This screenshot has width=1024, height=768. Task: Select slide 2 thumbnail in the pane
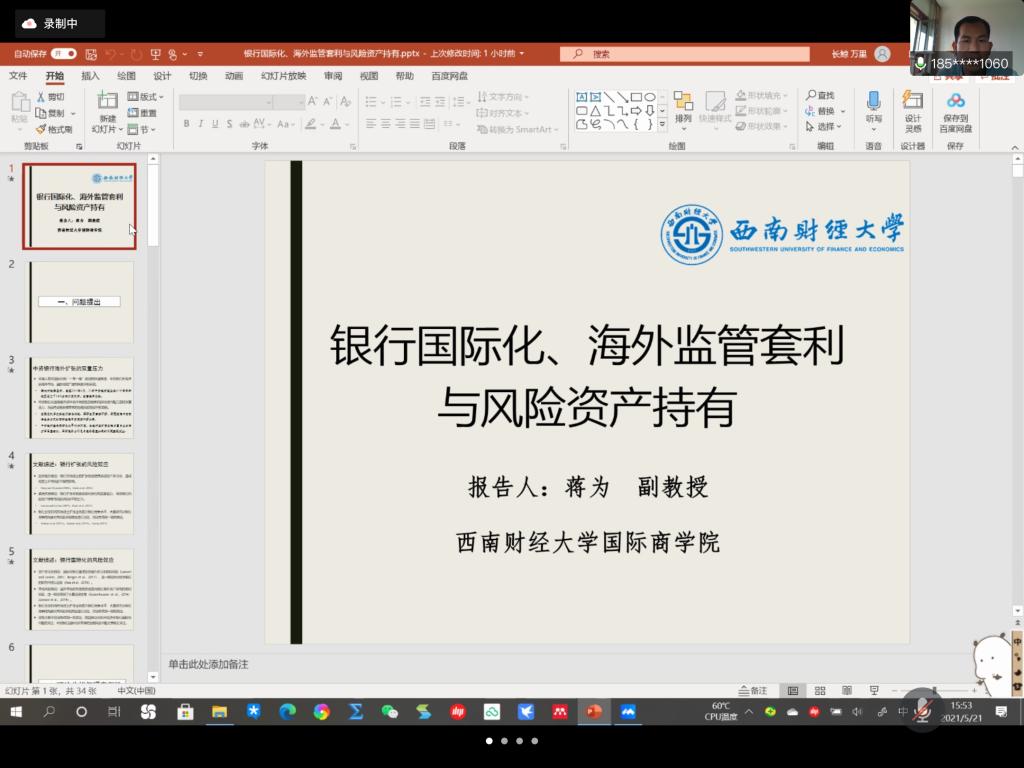click(80, 300)
